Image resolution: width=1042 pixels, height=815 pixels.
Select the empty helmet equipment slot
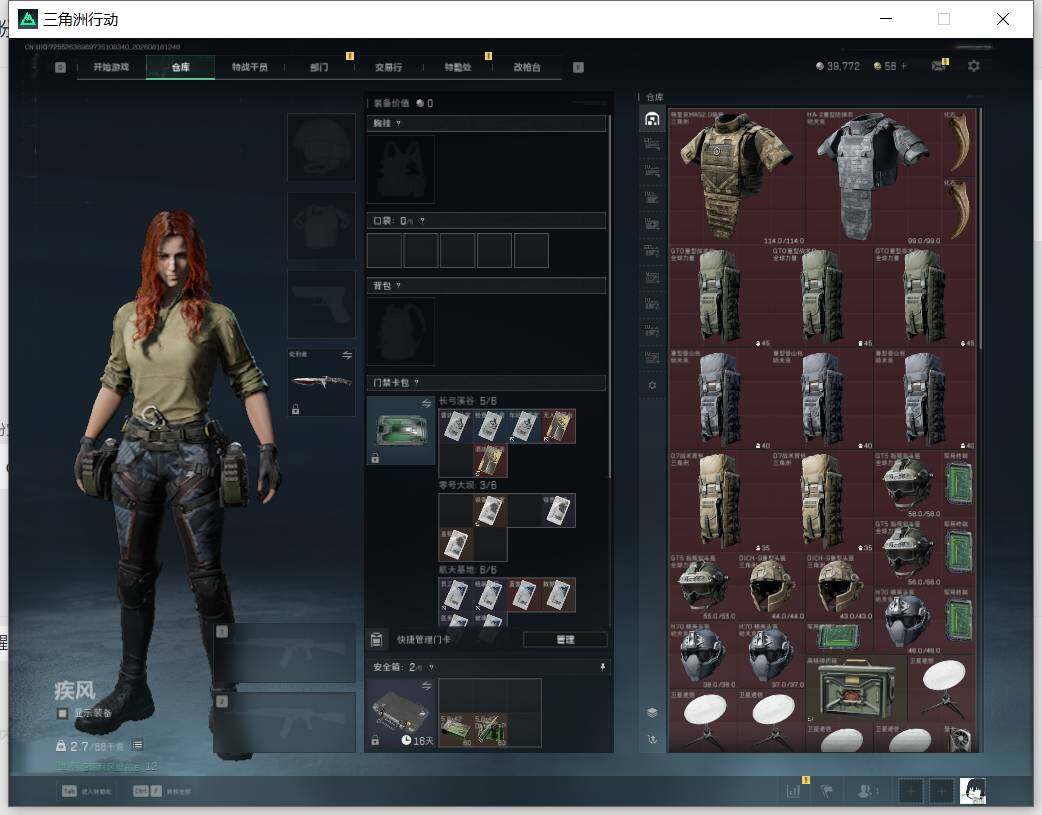click(321, 147)
